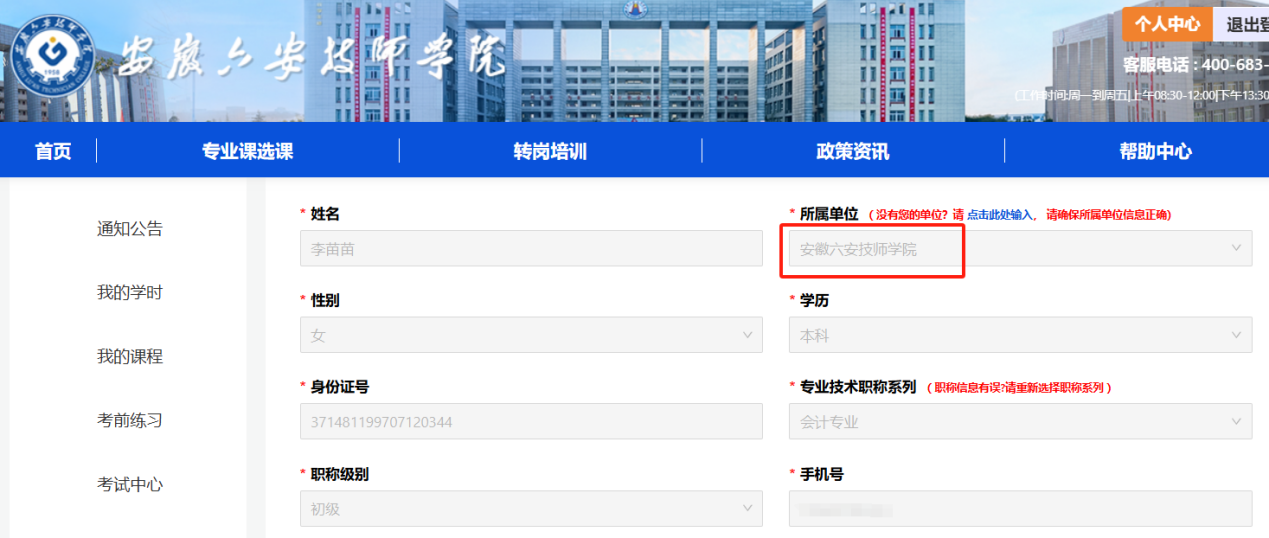Click the college logo emblem

(x=54, y=55)
